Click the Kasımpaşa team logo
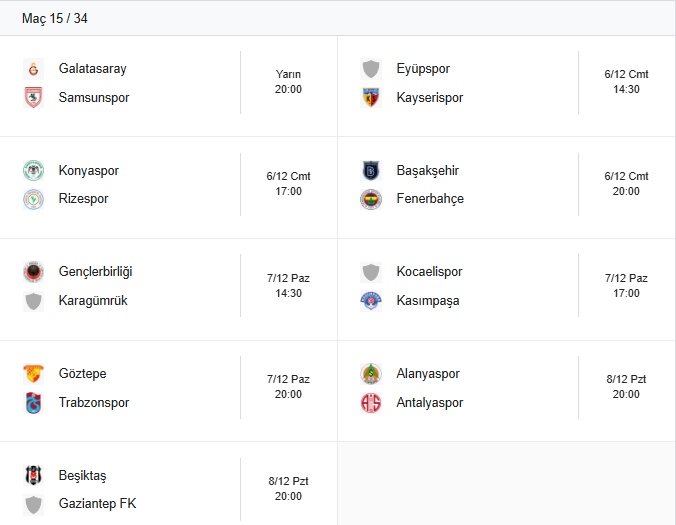 [x=371, y=301]
